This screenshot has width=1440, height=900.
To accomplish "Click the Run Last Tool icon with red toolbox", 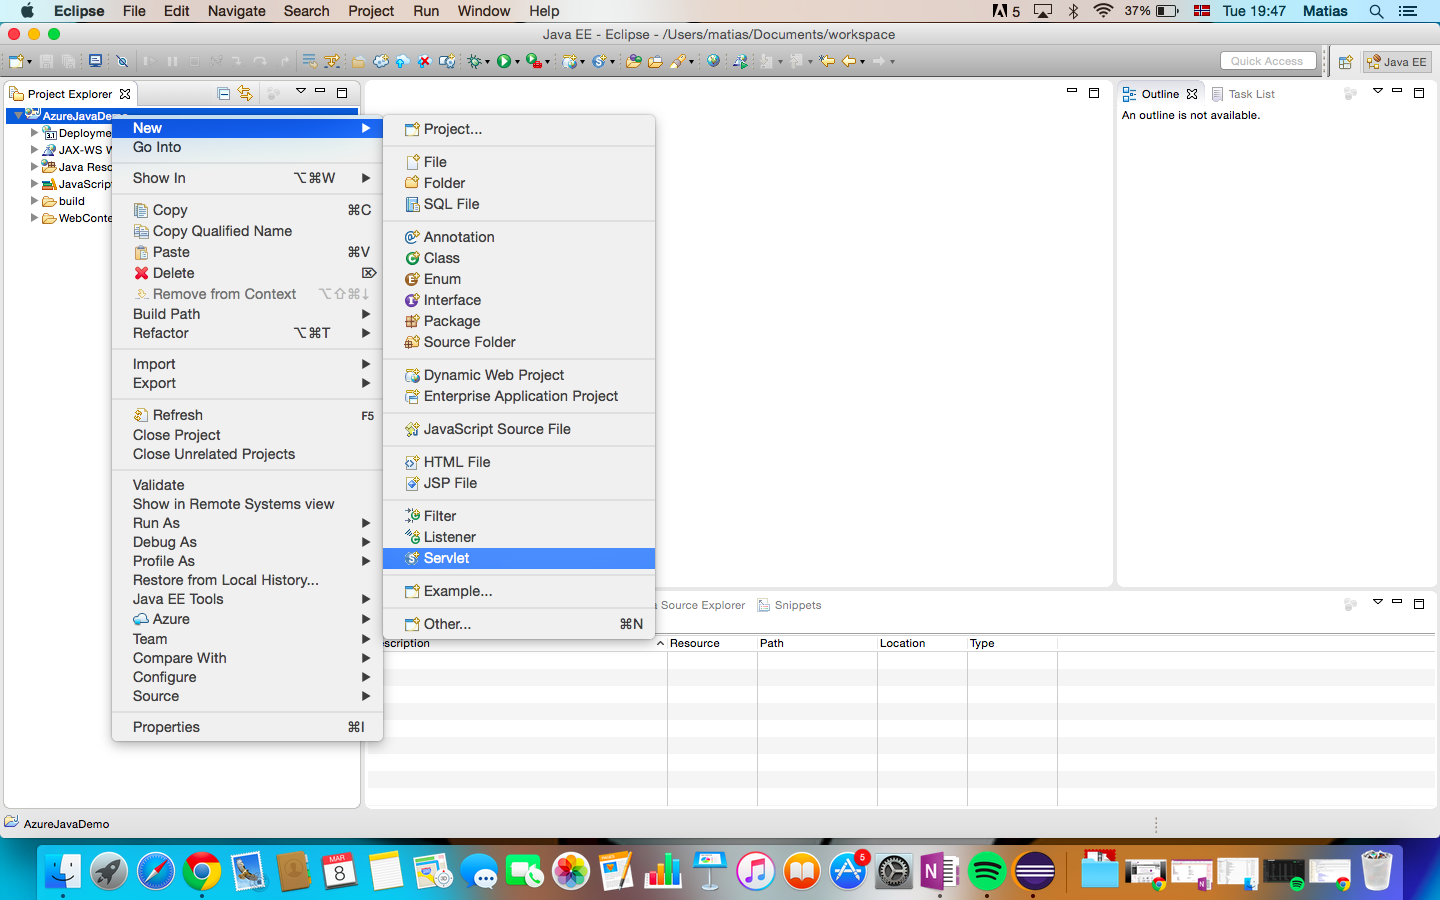I will (535, 61).
